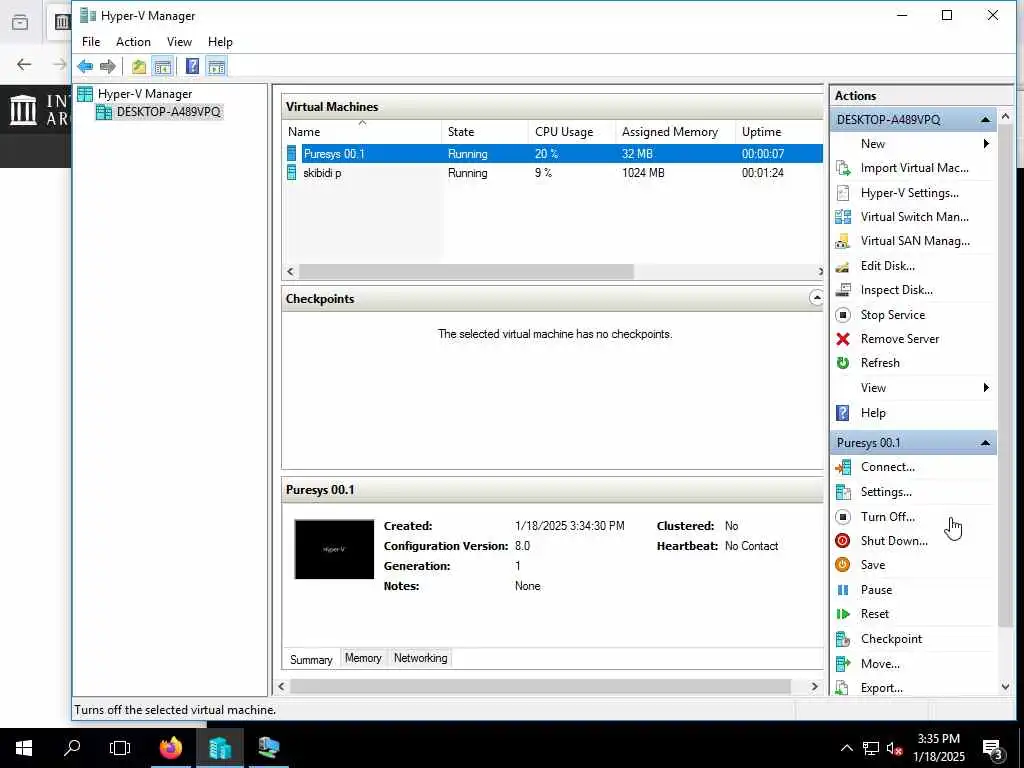This screenshot has height=768, width=1024.
Task: Click the muted volume tray icon
Action: pyautogui.click(x=894, y=749)
